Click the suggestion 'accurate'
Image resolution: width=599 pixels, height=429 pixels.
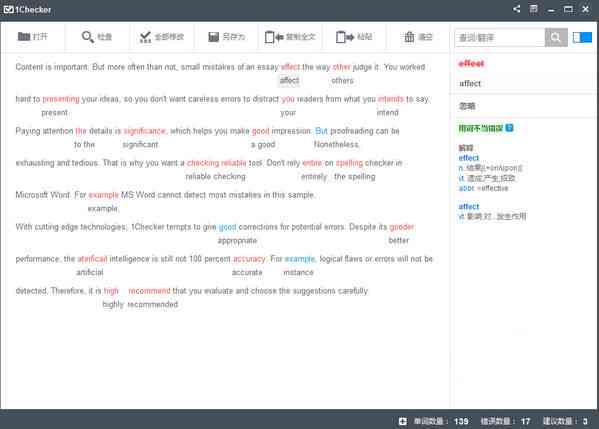pos(247,272)
